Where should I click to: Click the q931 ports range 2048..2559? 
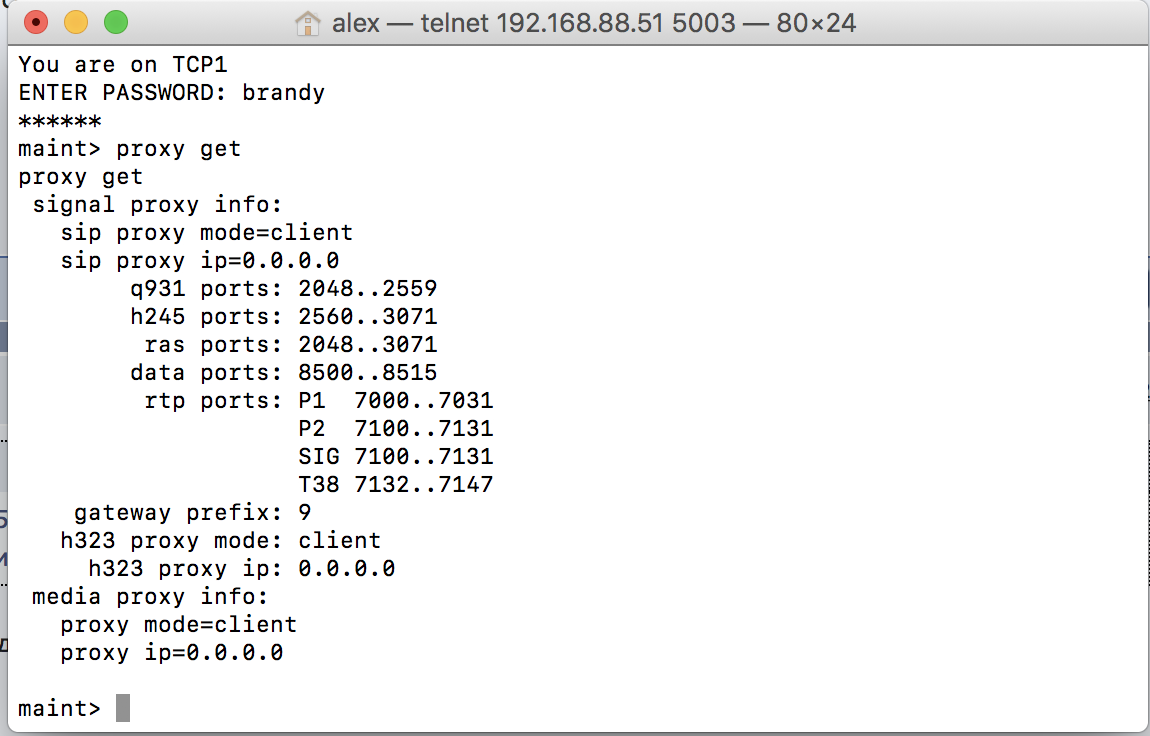367,289
